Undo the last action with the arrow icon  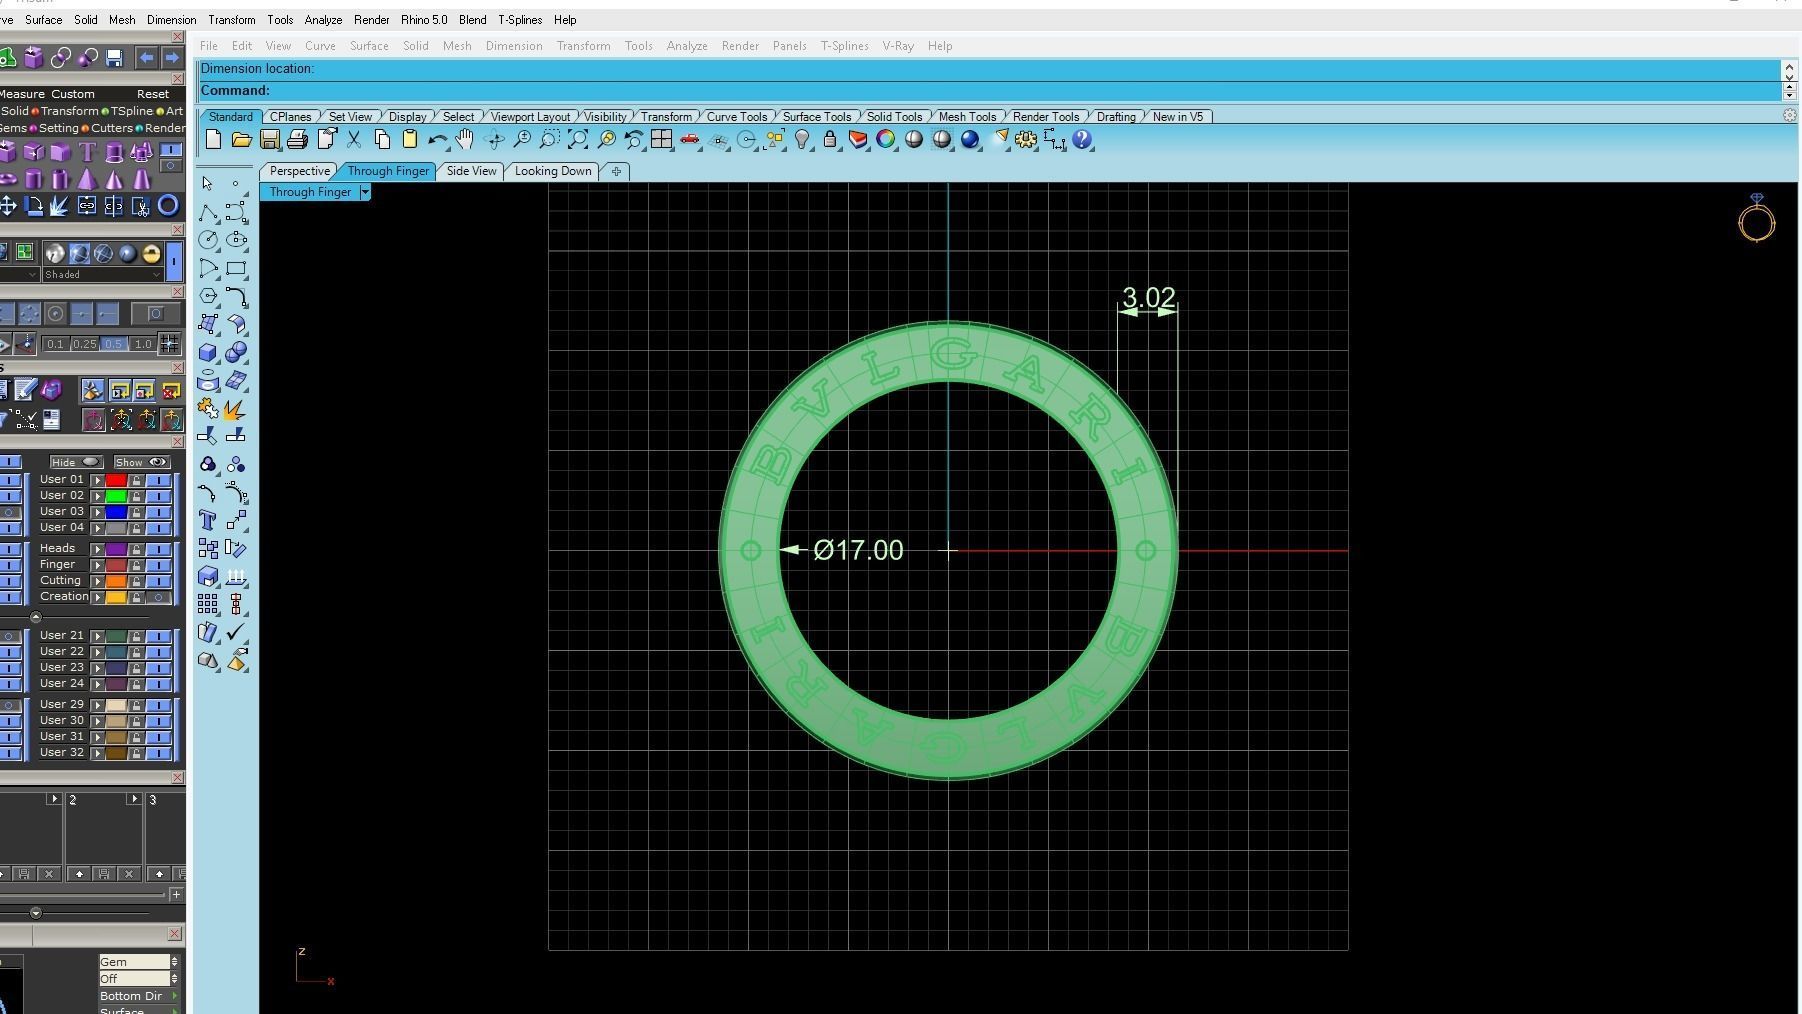pos(437,140)
